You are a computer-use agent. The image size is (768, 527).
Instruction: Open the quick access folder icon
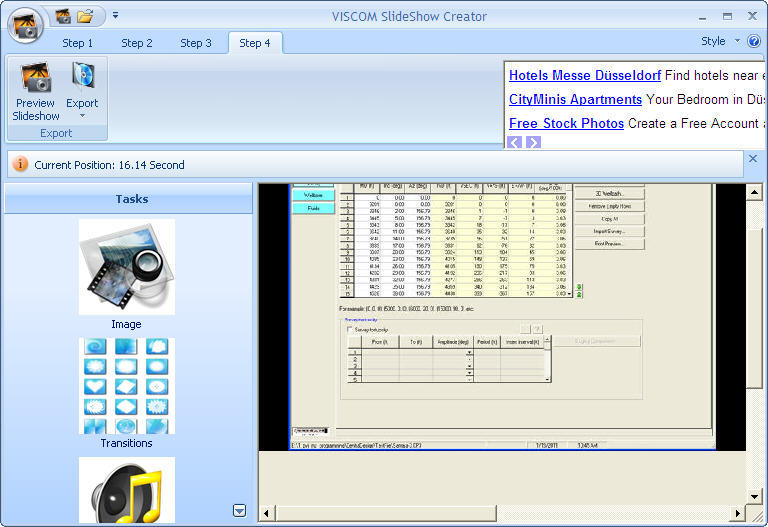coord(85,16)
